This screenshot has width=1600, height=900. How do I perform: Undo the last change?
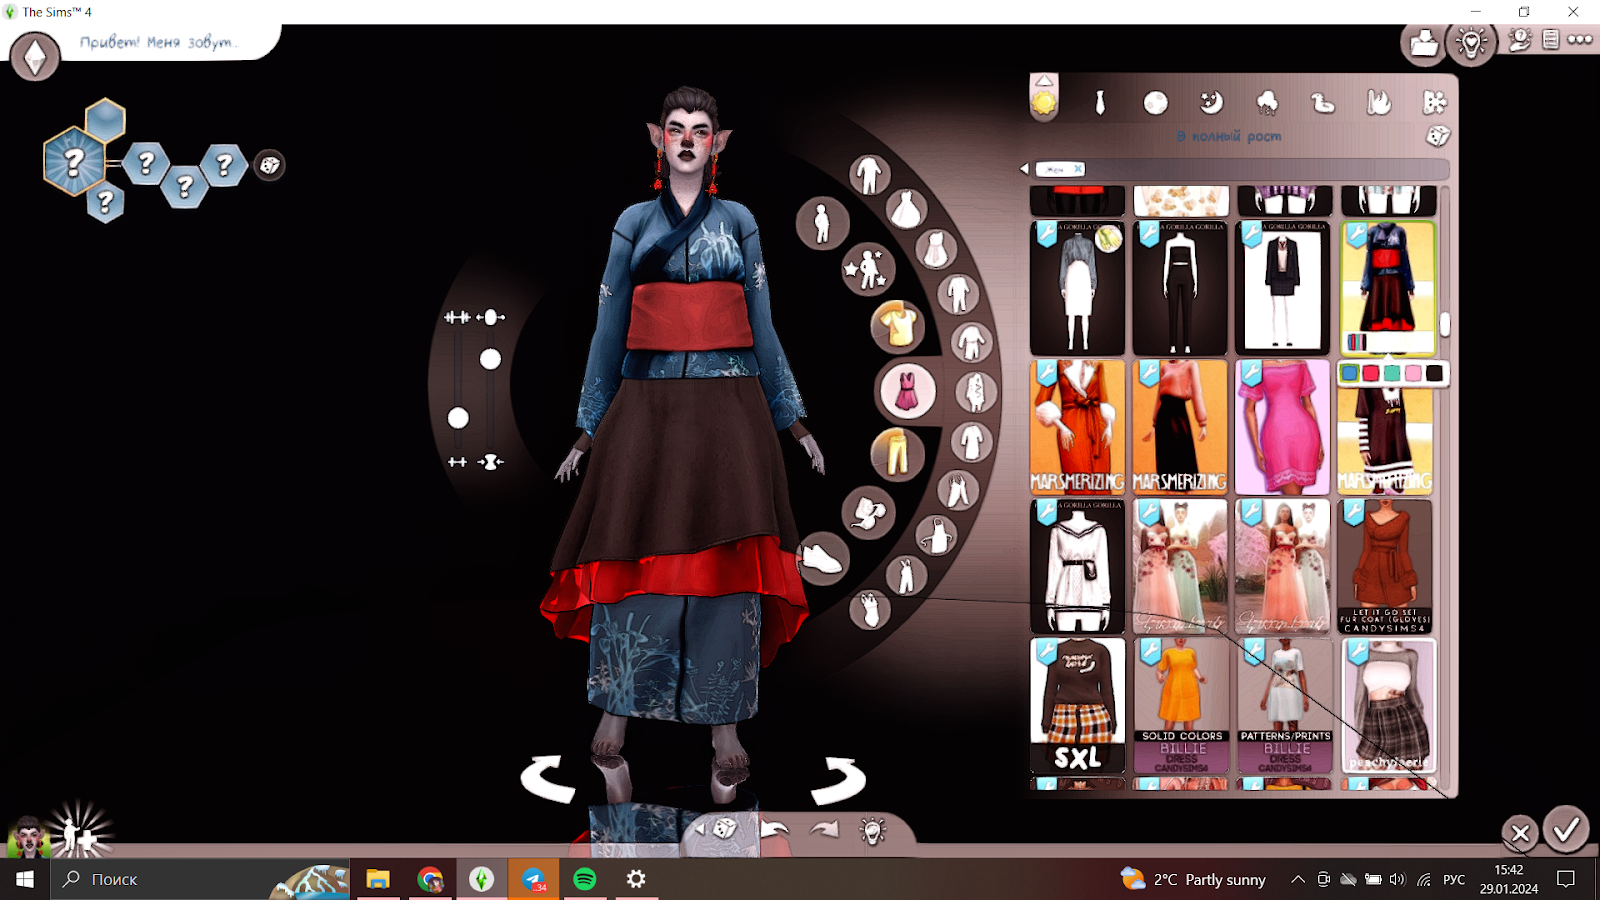(x=774, y=828)
